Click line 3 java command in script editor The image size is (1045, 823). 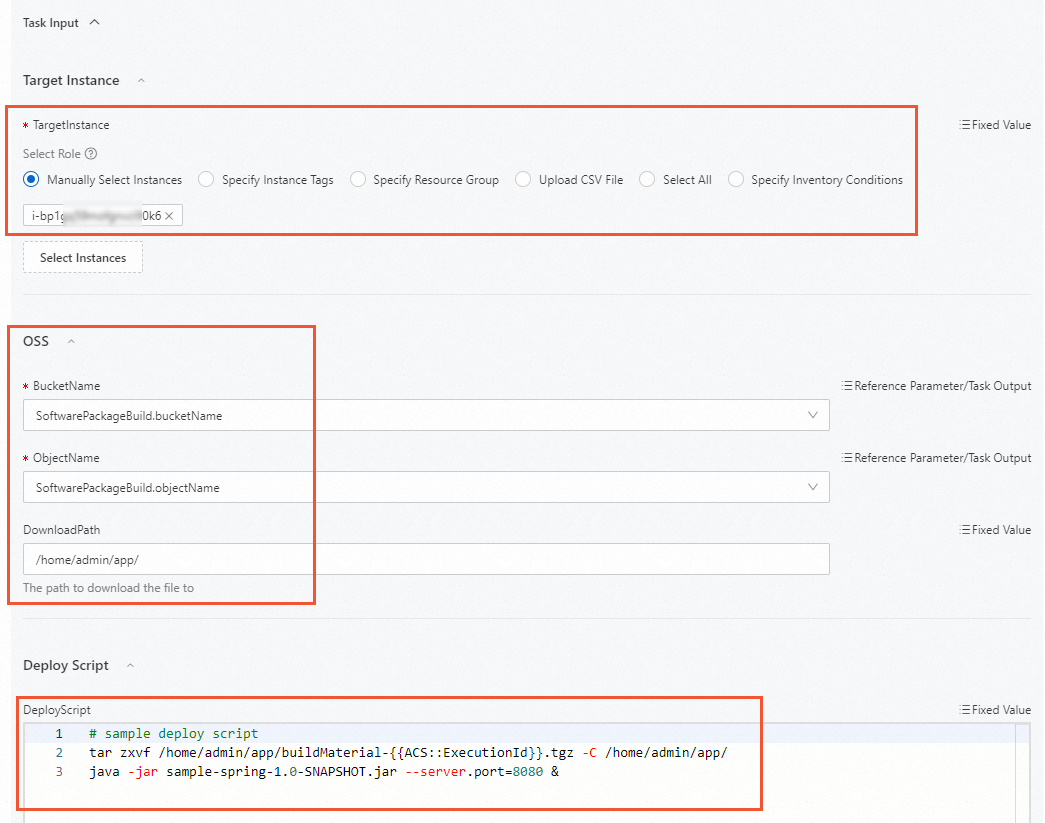coord(324,772)
